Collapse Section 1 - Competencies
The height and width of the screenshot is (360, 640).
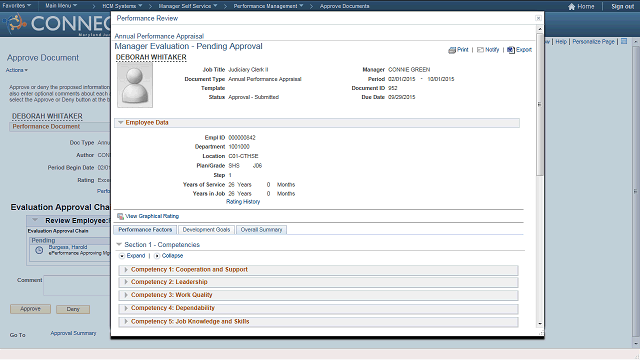(x=119, y=244)
